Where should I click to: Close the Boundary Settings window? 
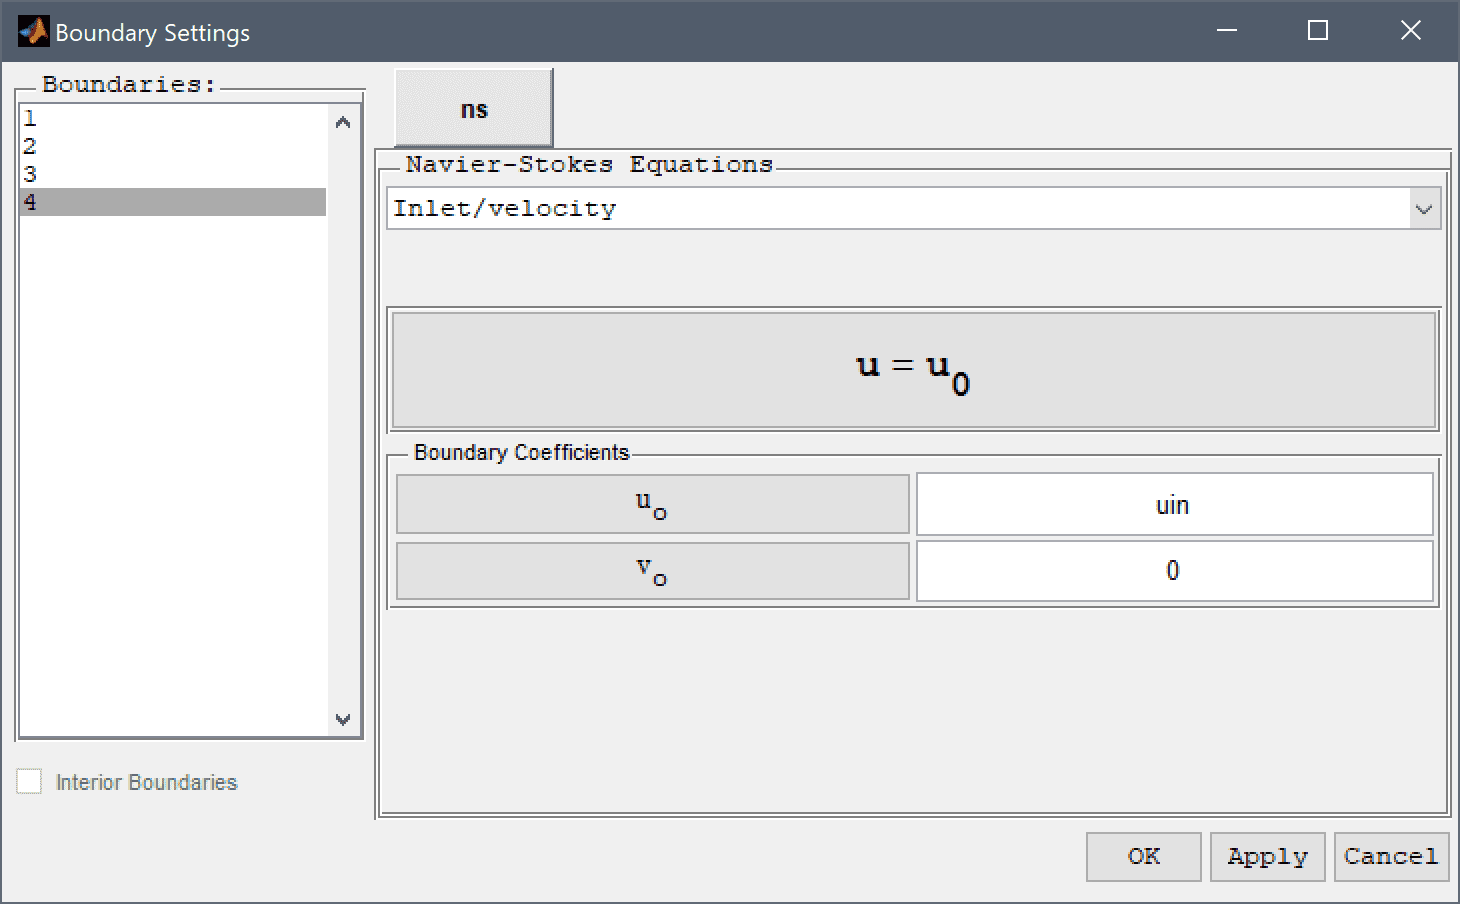[x=1411, y=31]
